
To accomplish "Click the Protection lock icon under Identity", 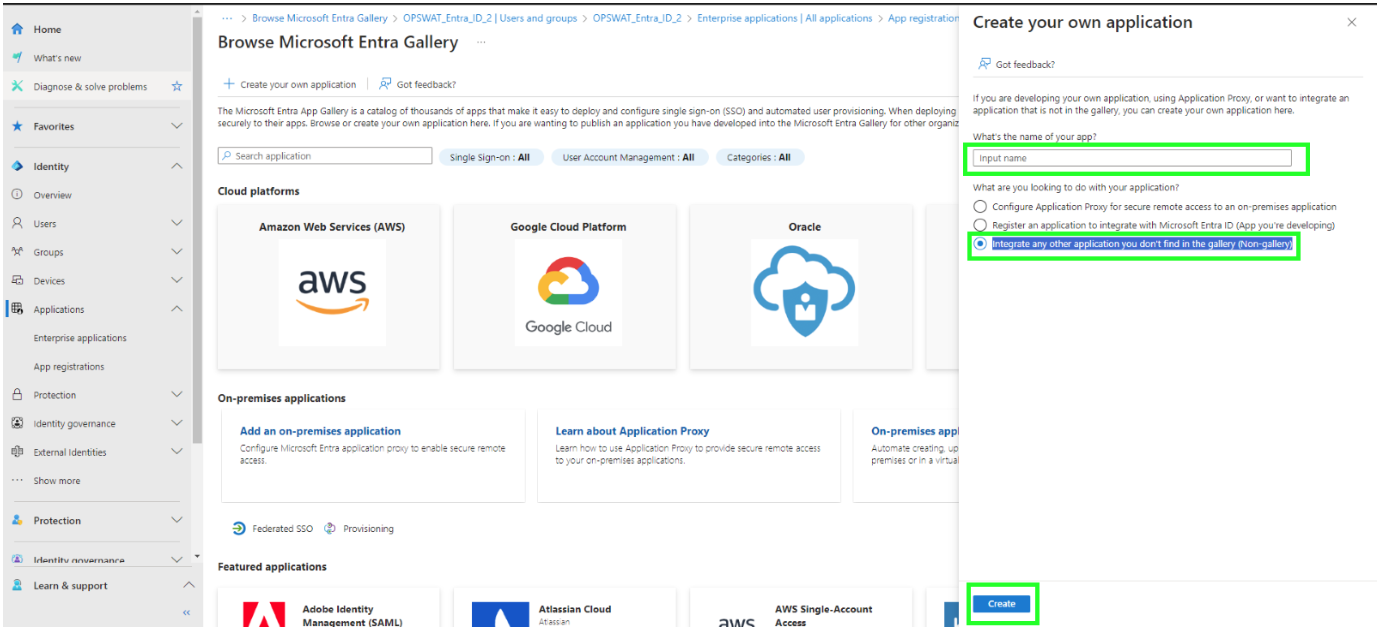I will tap(17, 395).
